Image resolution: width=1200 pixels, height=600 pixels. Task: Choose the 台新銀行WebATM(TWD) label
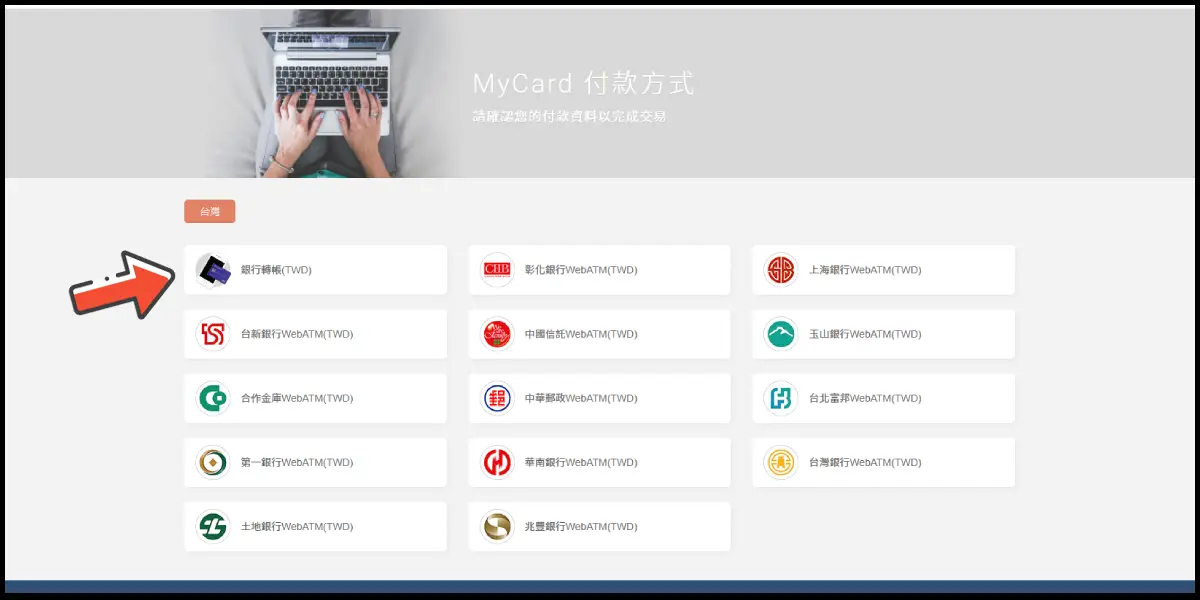coord(297,334)
